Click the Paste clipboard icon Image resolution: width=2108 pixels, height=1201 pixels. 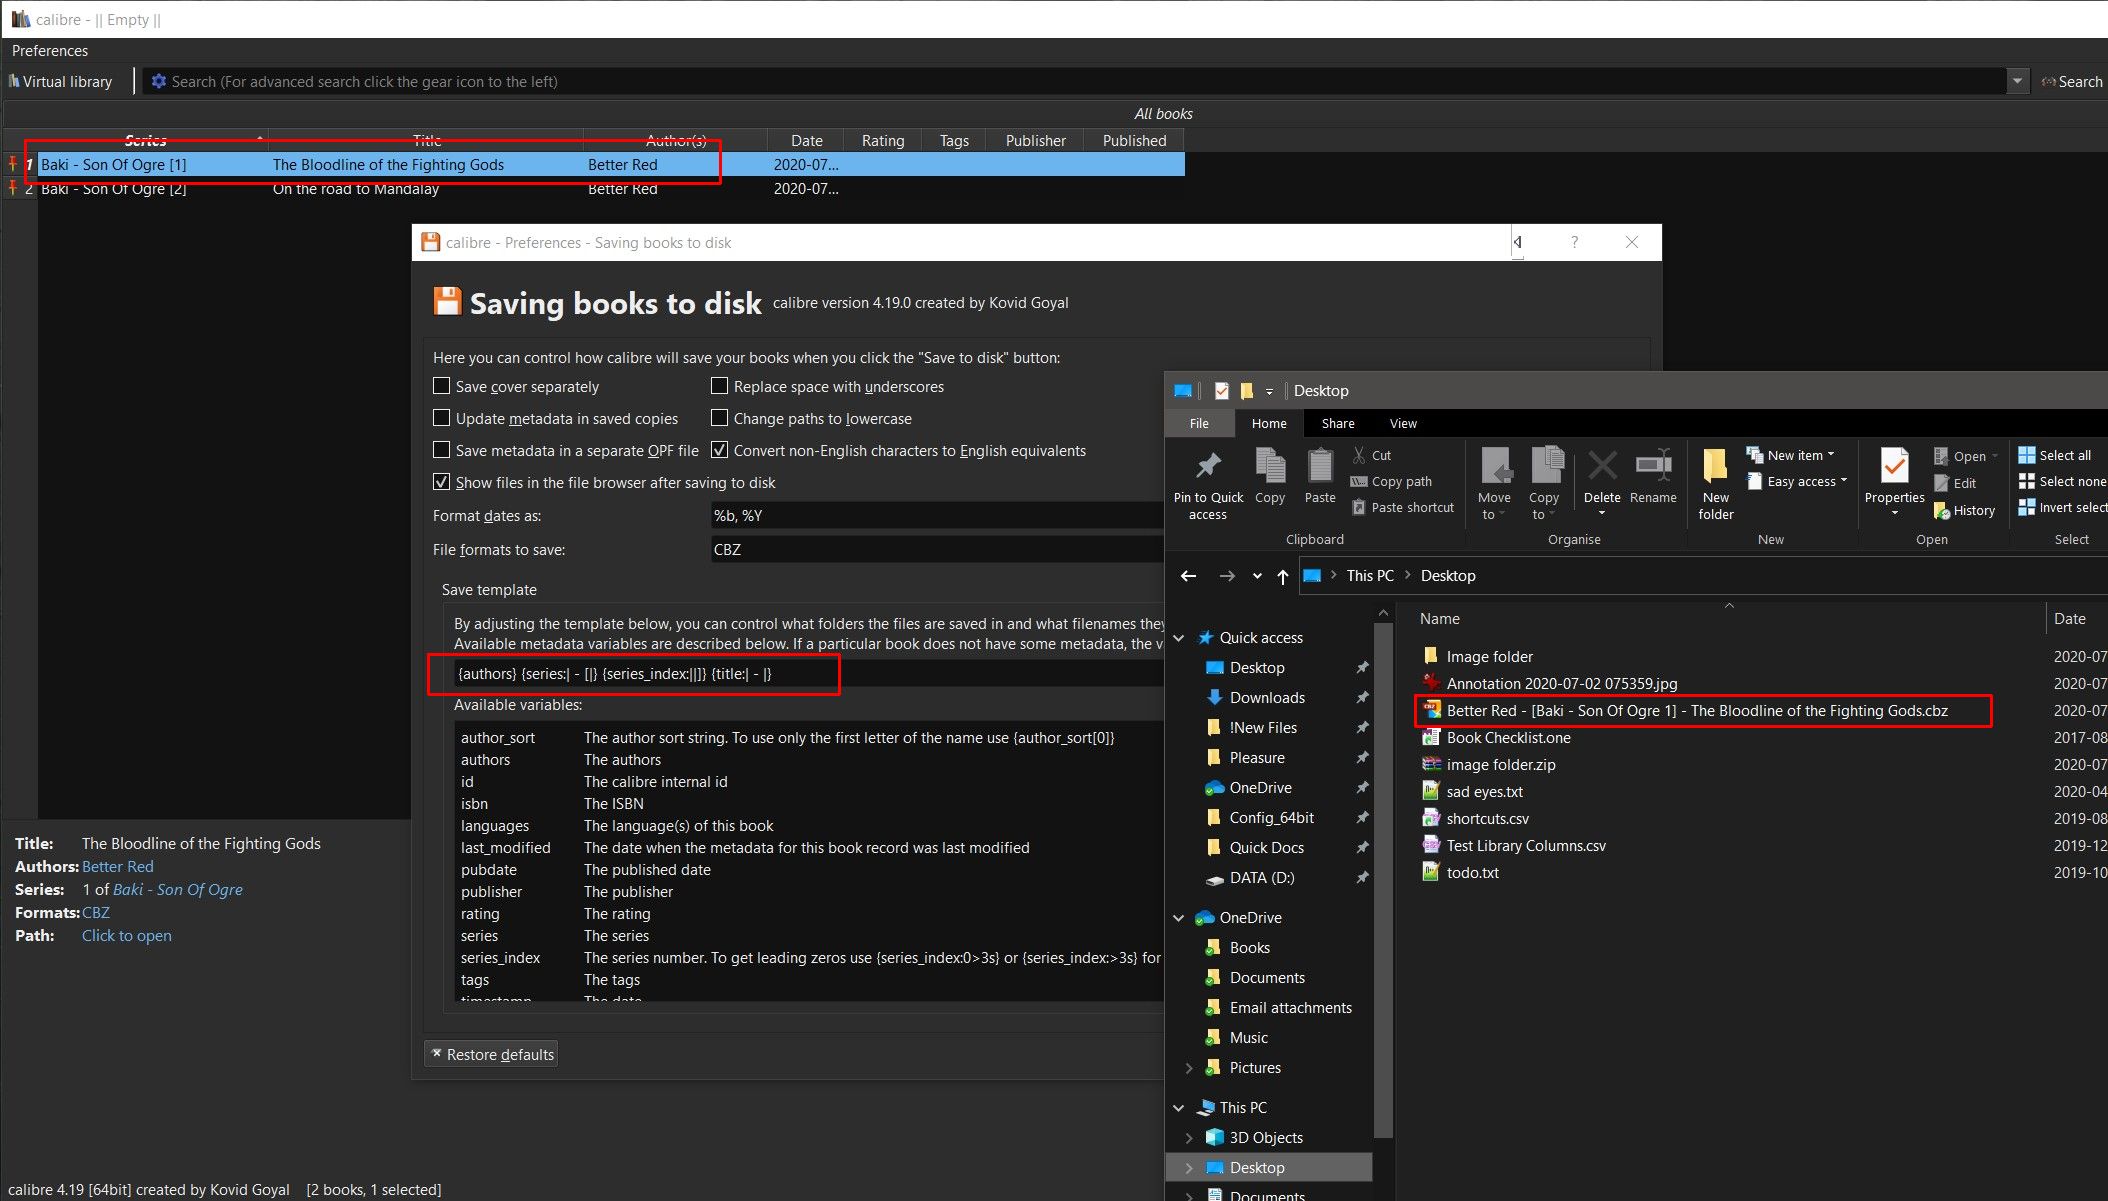[x=1319, y=466]
